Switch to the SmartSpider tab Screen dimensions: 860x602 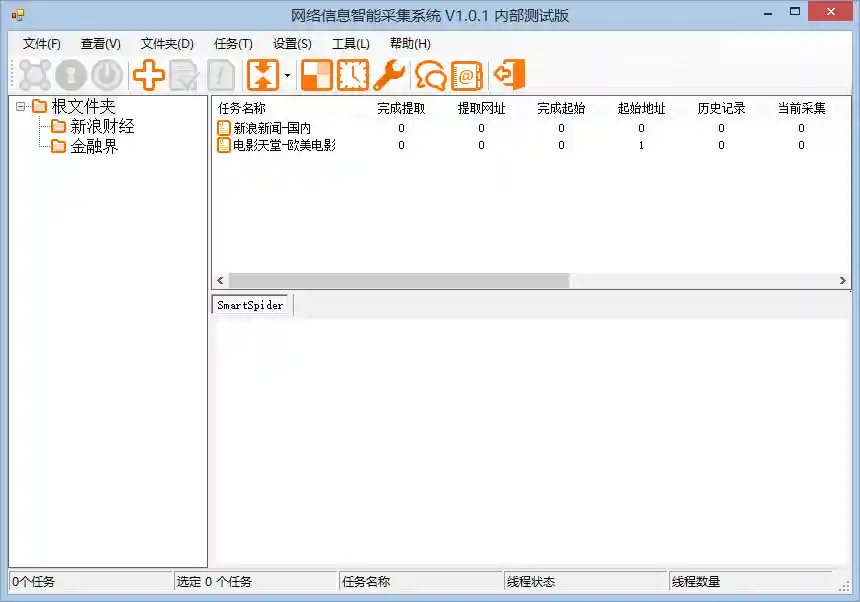[x=249, y=304]
